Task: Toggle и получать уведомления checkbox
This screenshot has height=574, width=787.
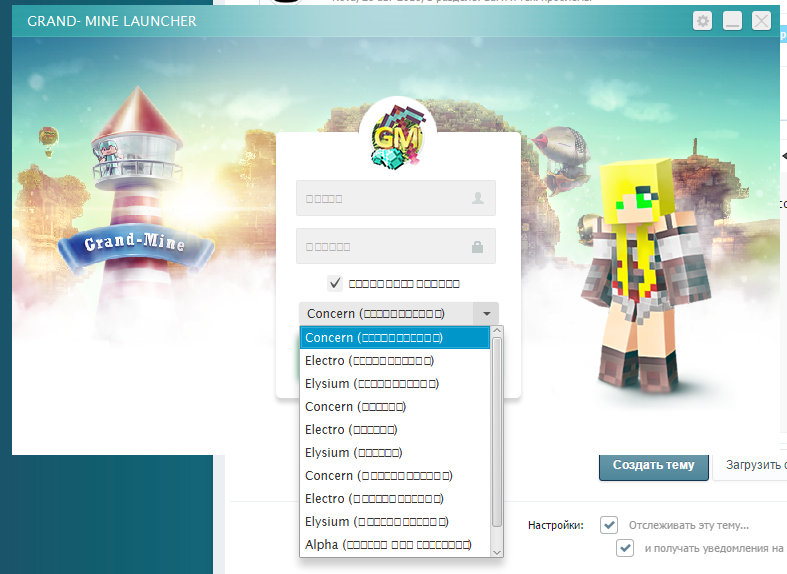Action: point(625,548)
